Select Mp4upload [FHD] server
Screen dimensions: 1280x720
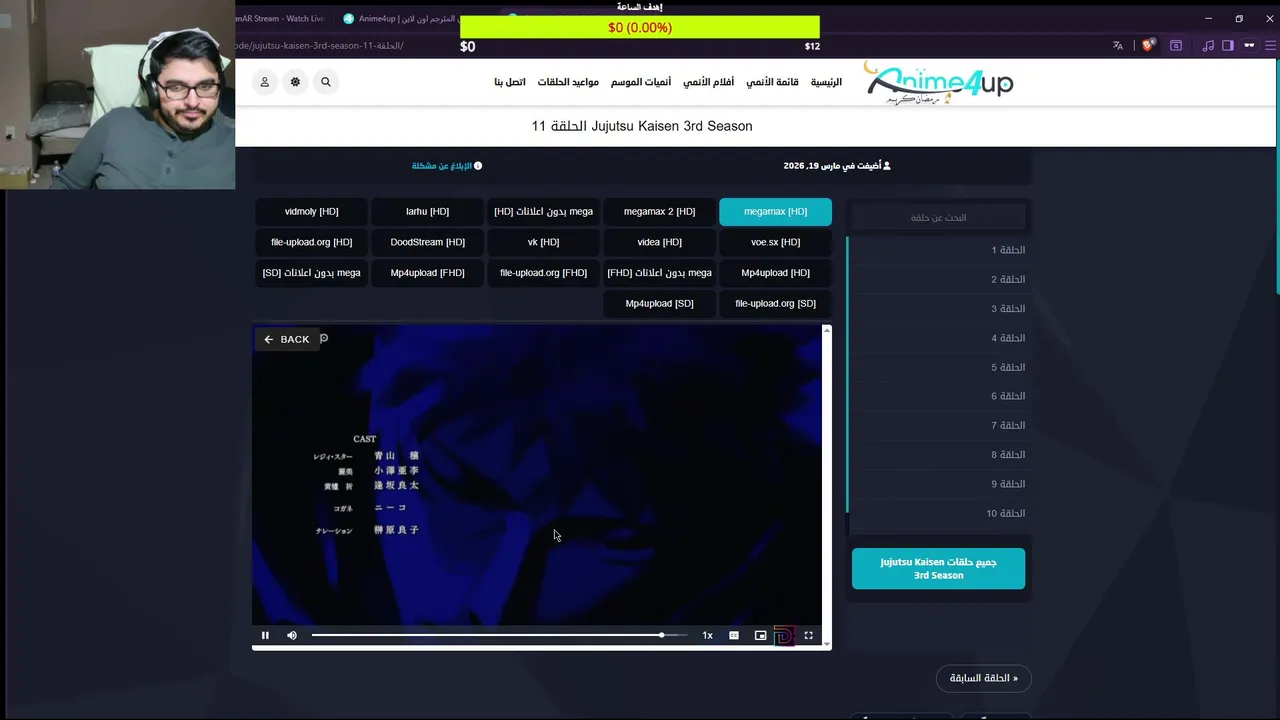pyautogui.click(x=427, y=273)
